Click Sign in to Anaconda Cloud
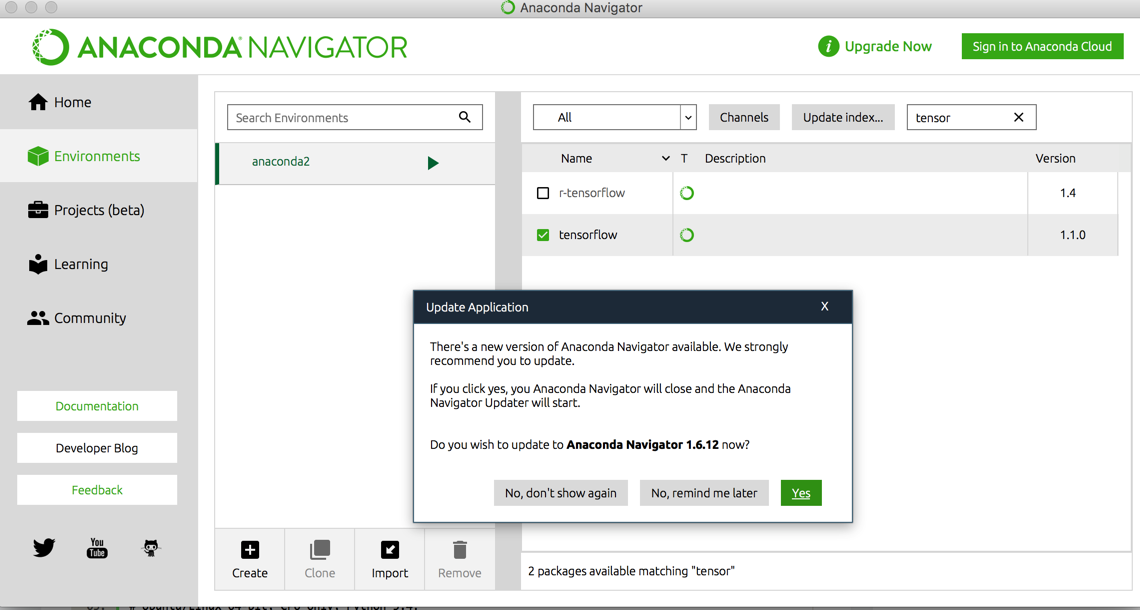The height and width of the screenshot is (610, 1140). [x=1042, y=47]
